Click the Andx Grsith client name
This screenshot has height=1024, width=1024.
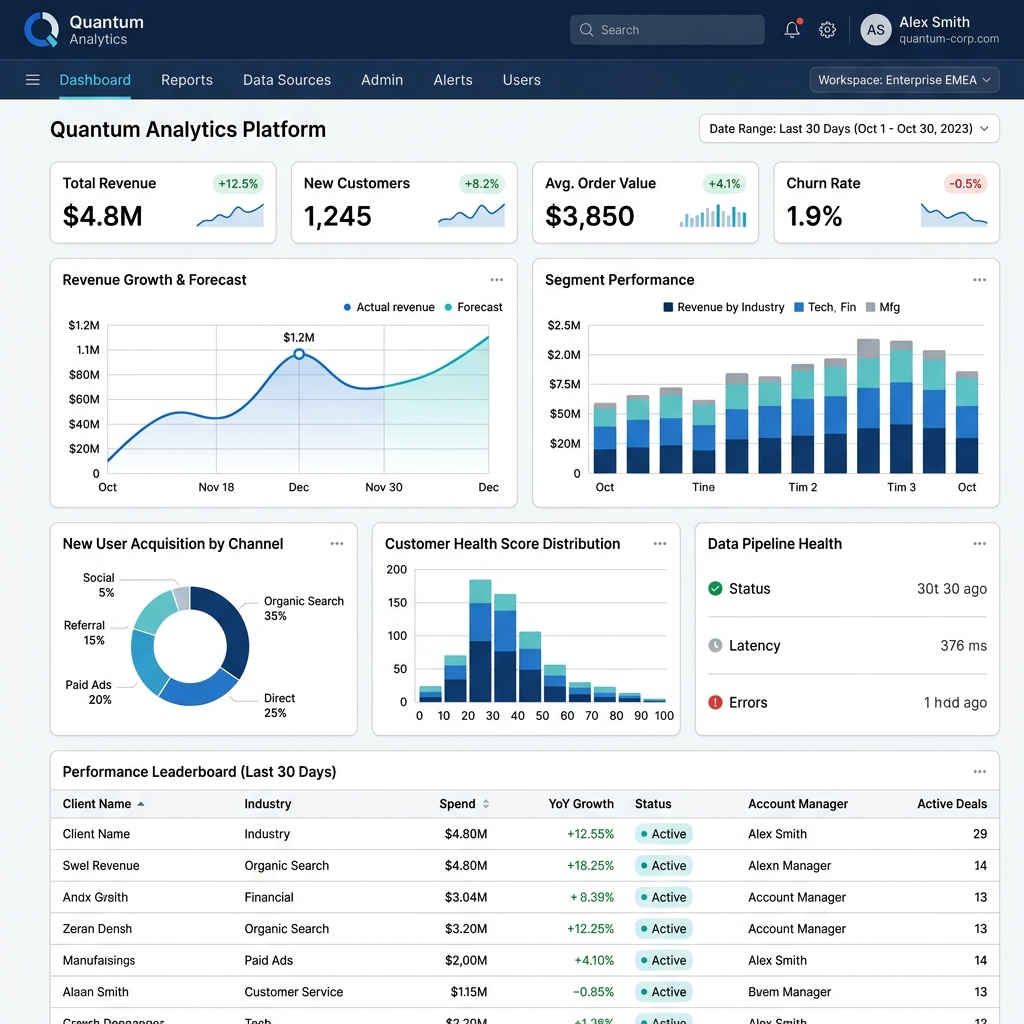[x=95, y=897]
